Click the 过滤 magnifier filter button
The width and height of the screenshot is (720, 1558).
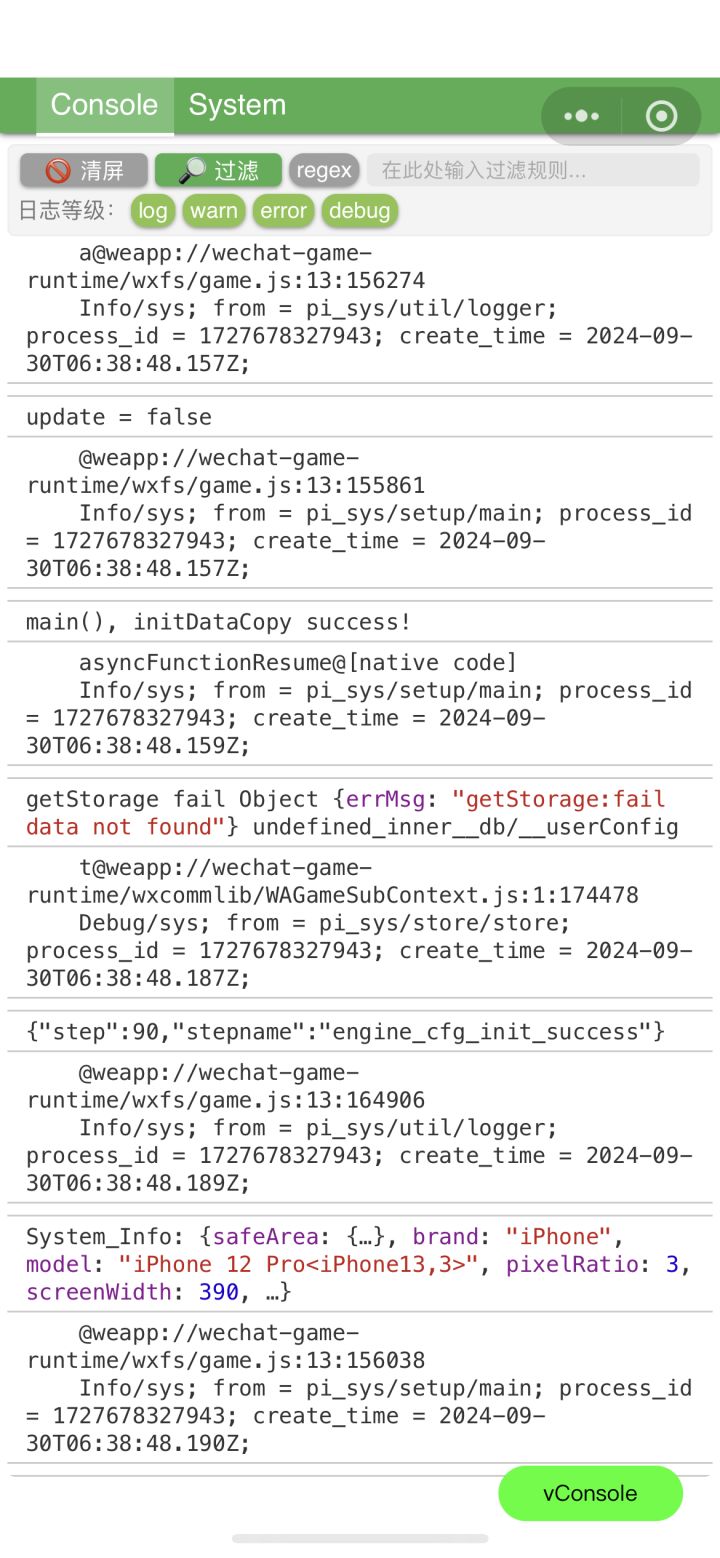[x=218, y=170]
